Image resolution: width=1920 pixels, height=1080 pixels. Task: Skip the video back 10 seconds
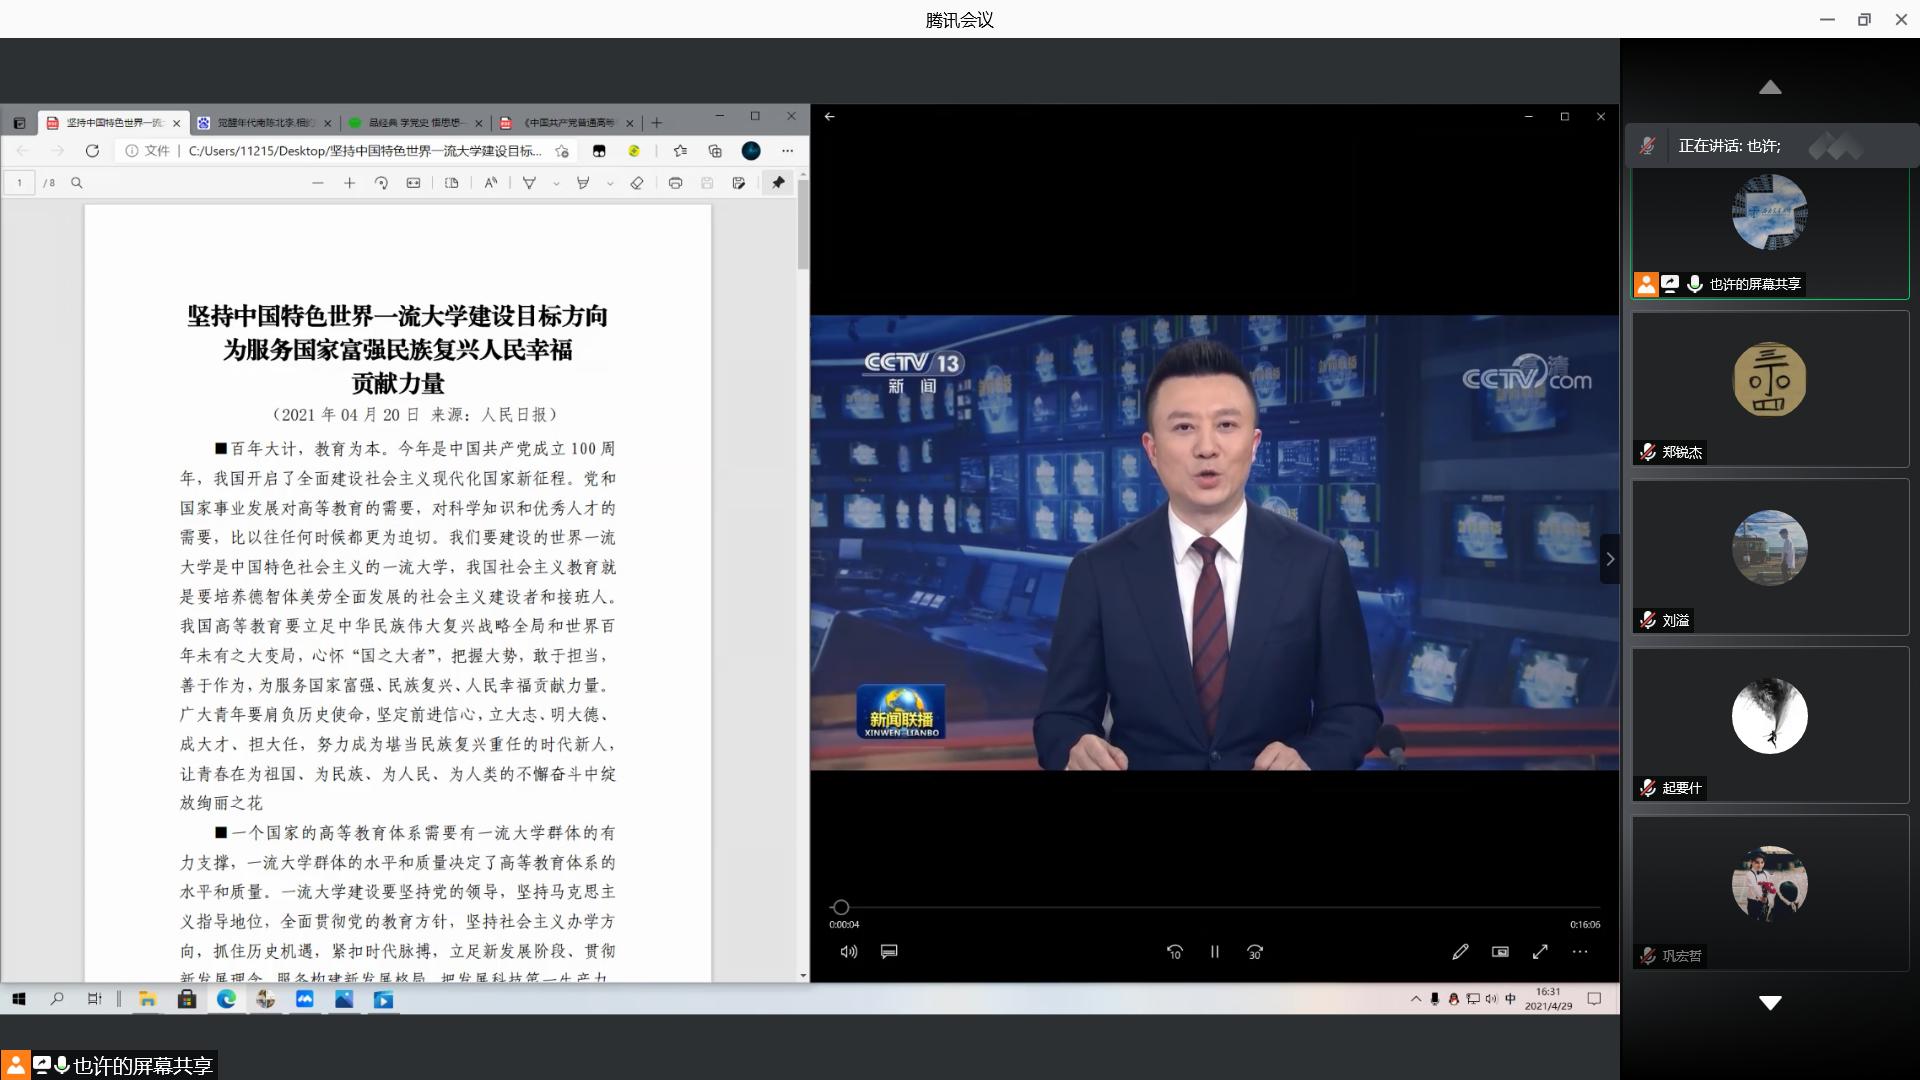click(x=1175, y=952)
